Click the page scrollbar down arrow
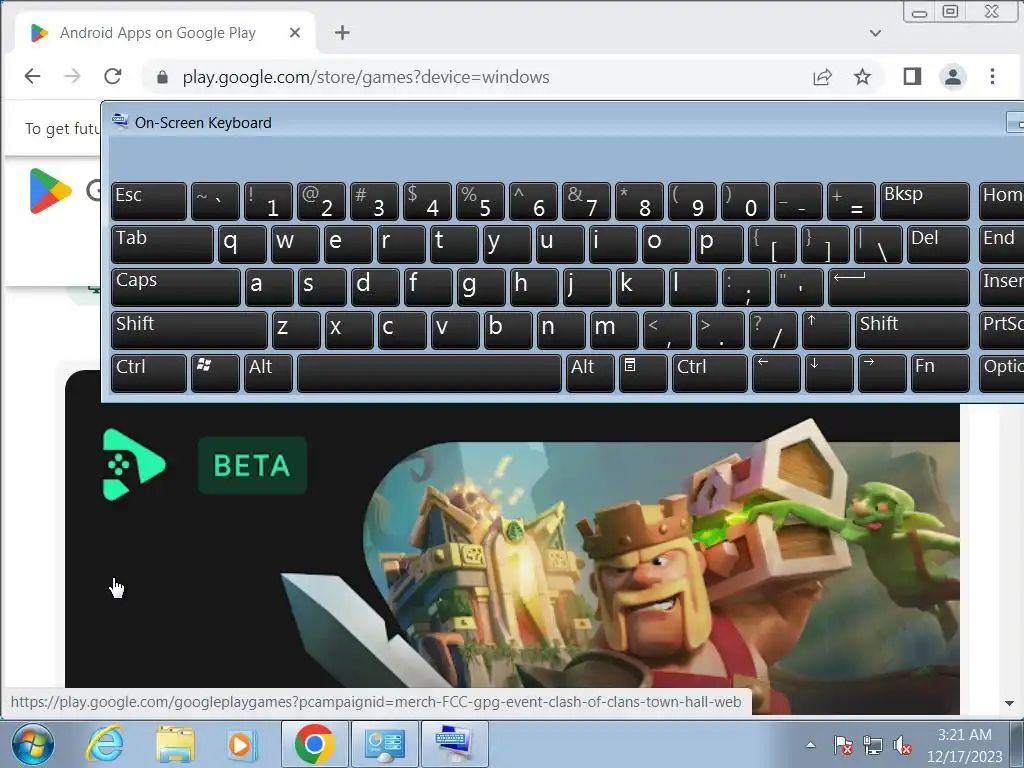Screen dimensions: 1024x768 pos(1010,703)
